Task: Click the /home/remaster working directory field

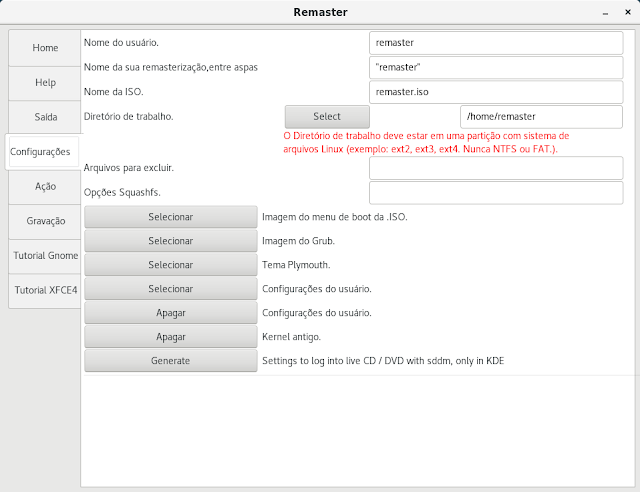Action: tap(541, 117)
